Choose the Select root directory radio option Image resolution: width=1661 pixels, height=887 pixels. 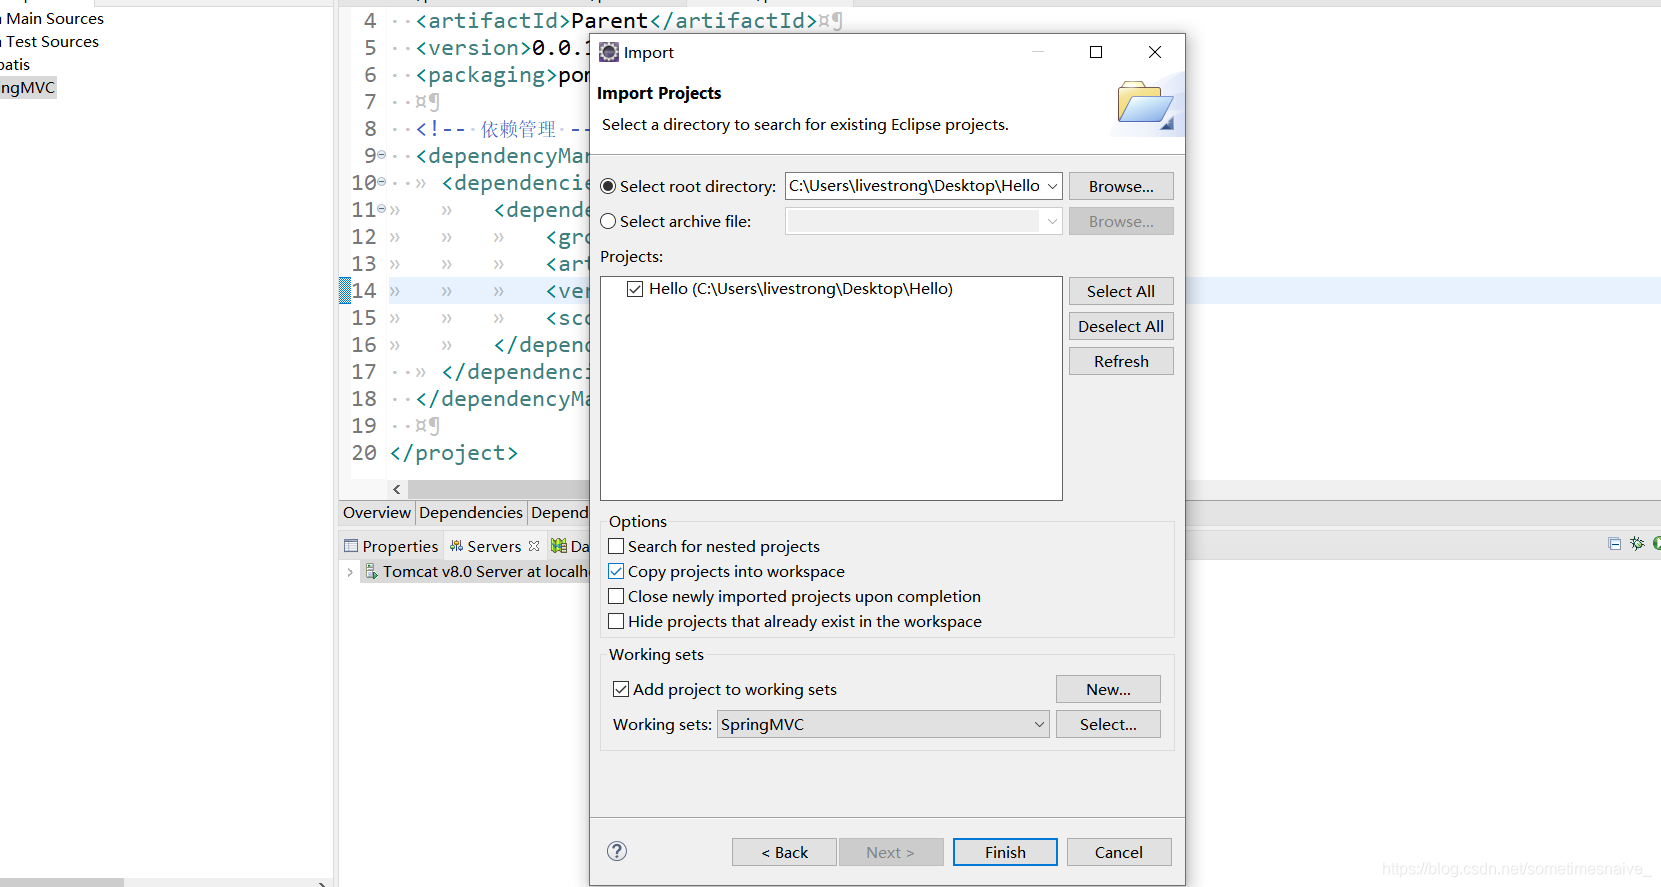coord(608,186)
